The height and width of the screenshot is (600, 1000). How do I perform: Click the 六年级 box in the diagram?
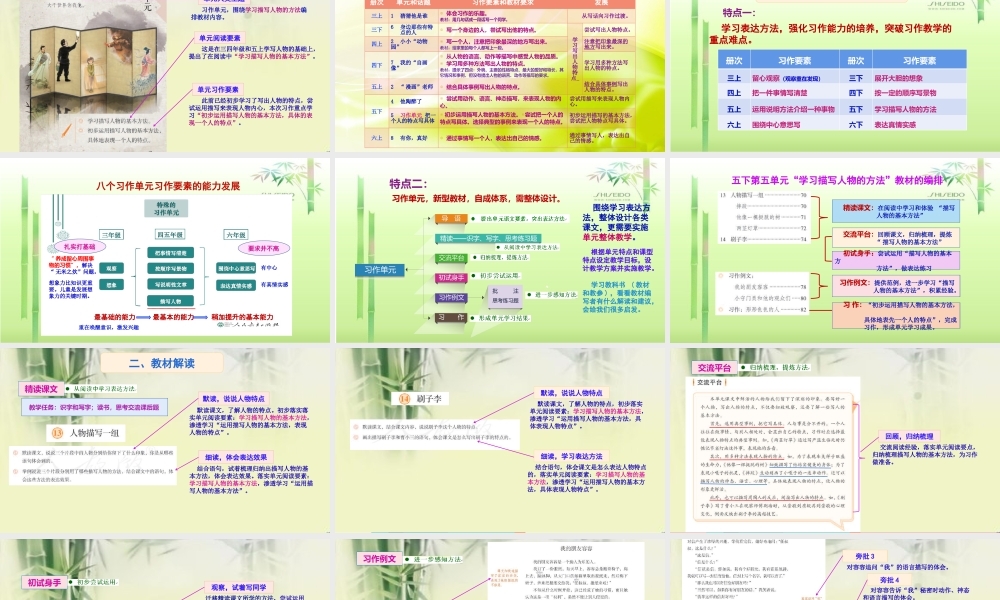tap(235, 235)
